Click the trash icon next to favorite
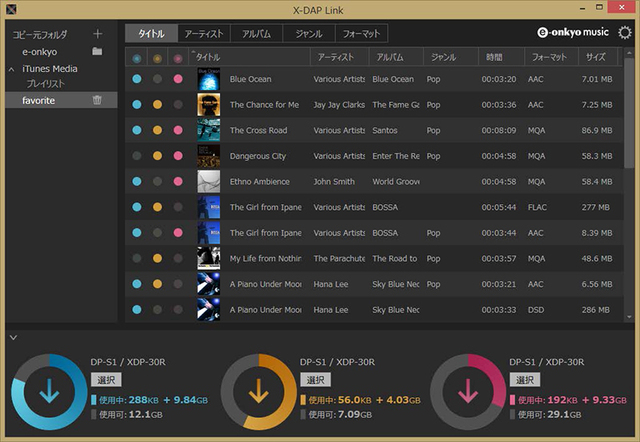640x442 pixels. click(97, 100)
